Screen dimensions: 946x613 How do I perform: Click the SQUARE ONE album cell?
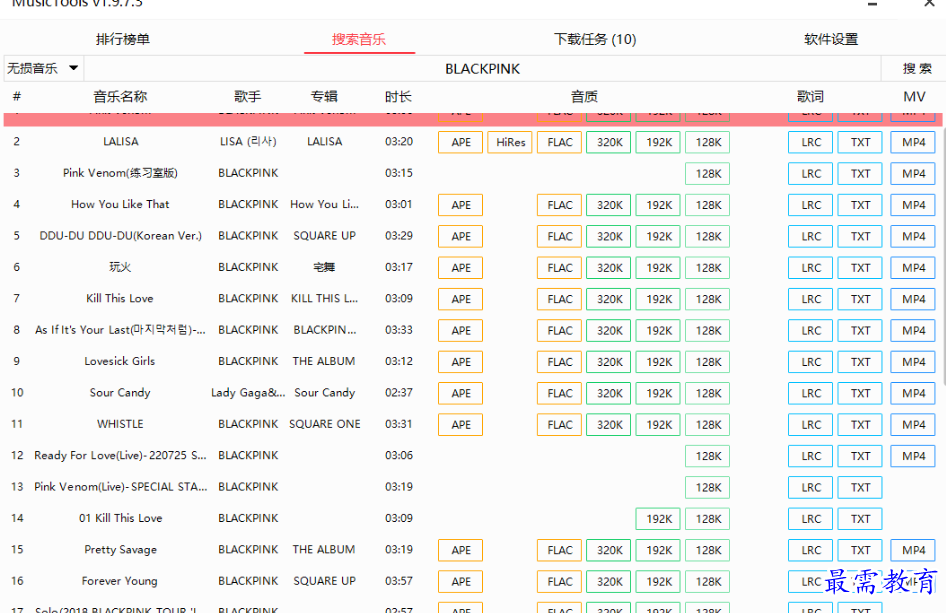tap(325, 424)
